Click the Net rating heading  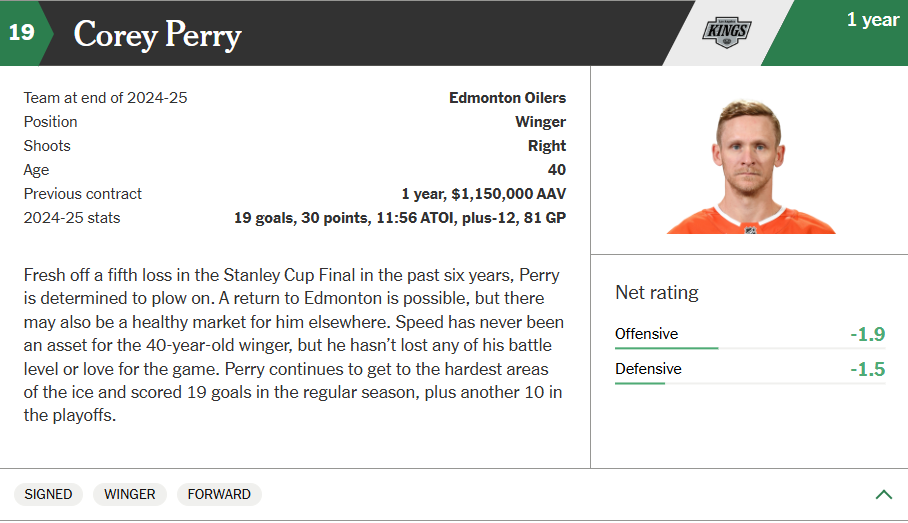pos(657,292)
